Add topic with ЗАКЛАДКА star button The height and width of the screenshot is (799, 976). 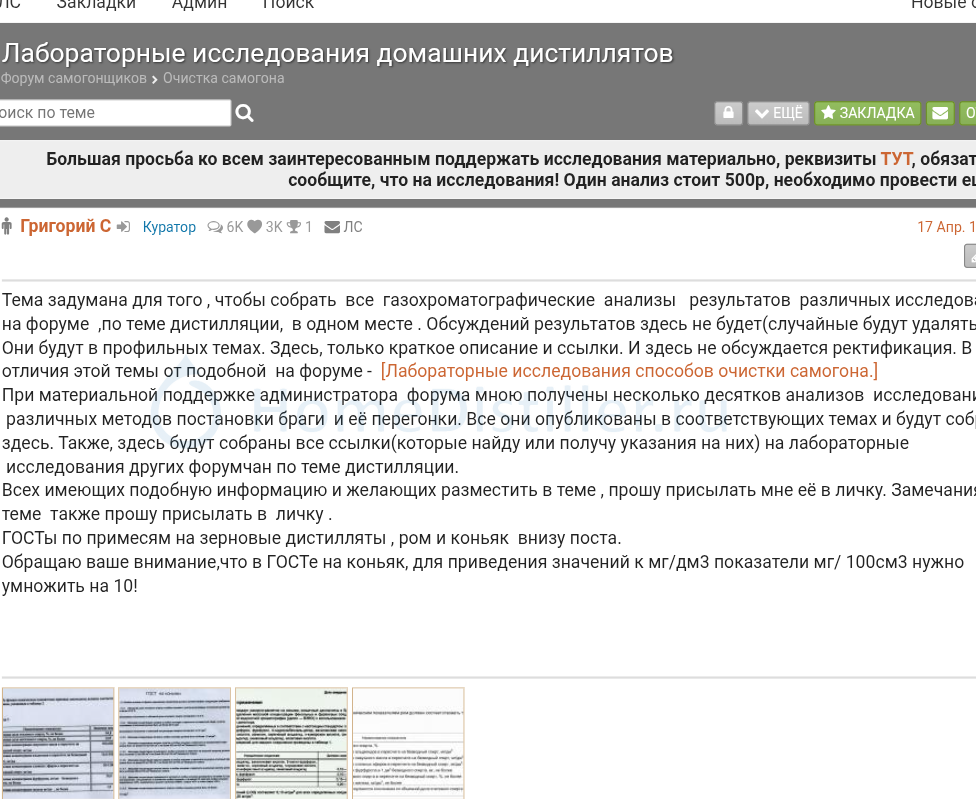[x=867, y=113]
